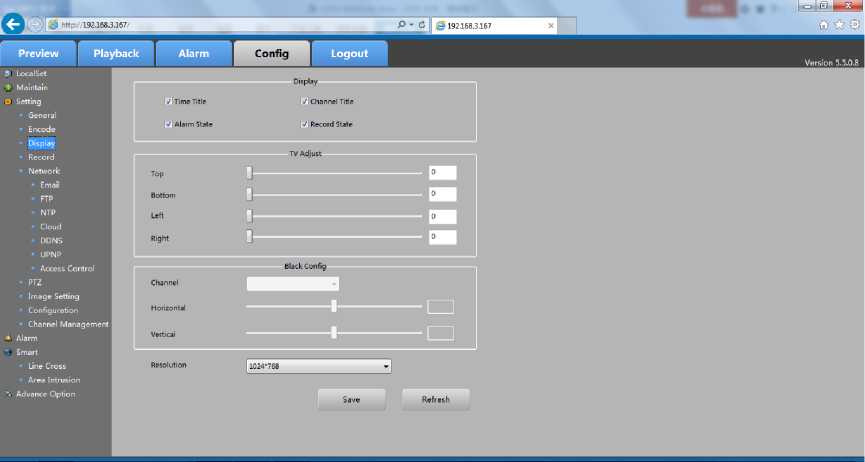Viewport: 865px width, 462px height.
Task: Click the browser back arrow button
Action: coord(13,25)
